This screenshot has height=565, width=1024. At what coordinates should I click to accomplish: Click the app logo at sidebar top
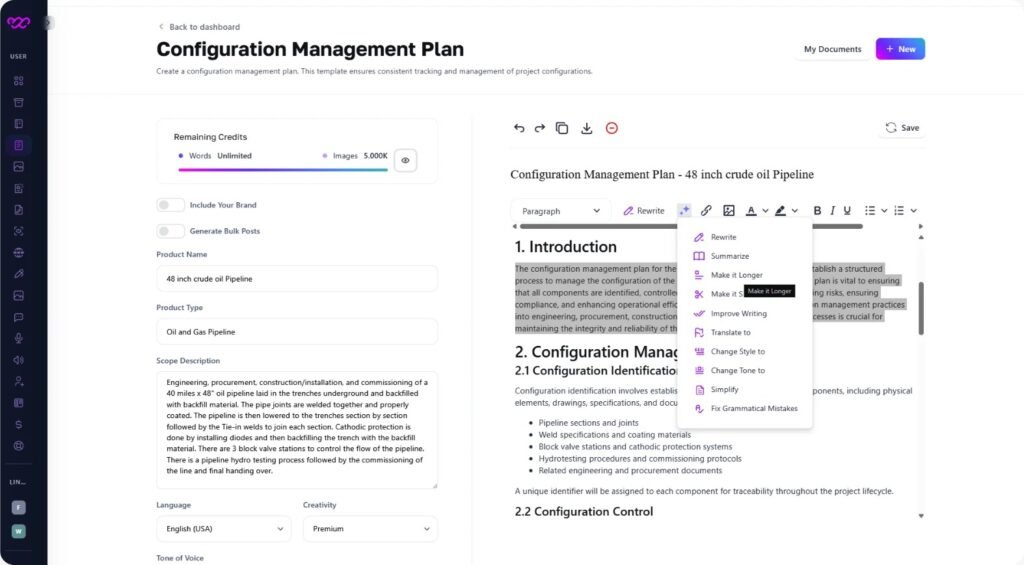pos(18,23)
